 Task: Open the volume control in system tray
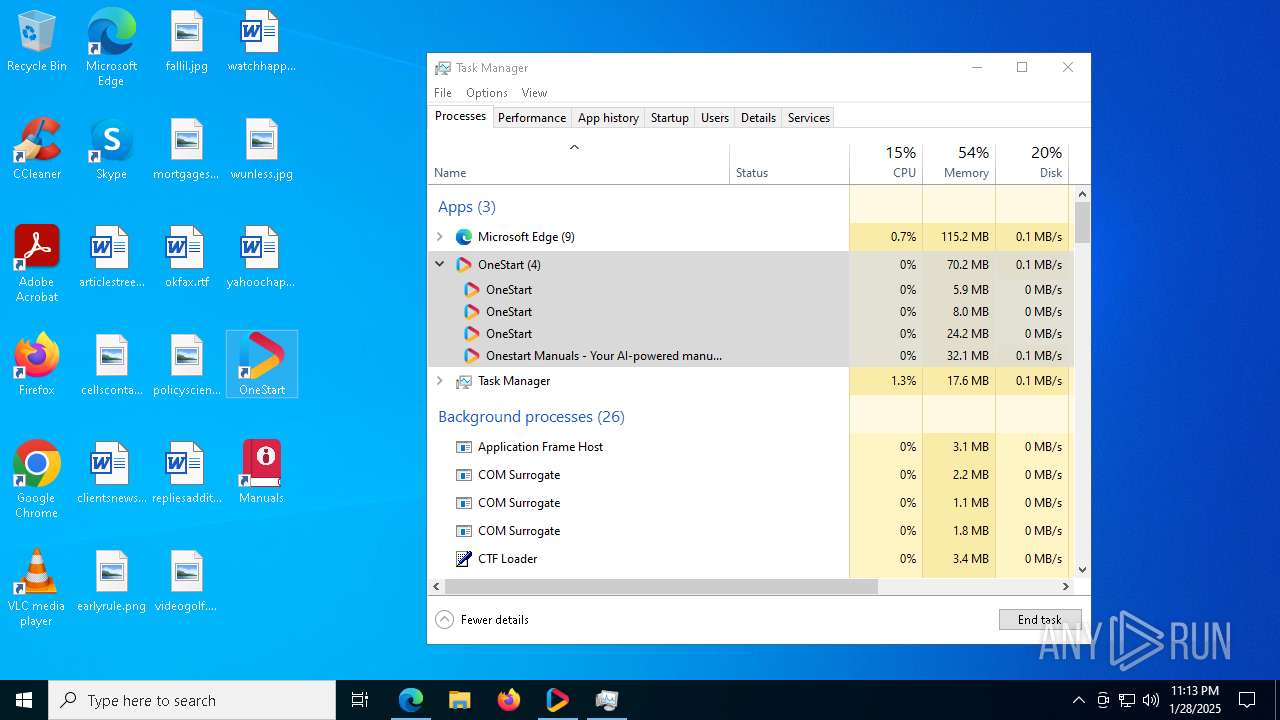1151,700
